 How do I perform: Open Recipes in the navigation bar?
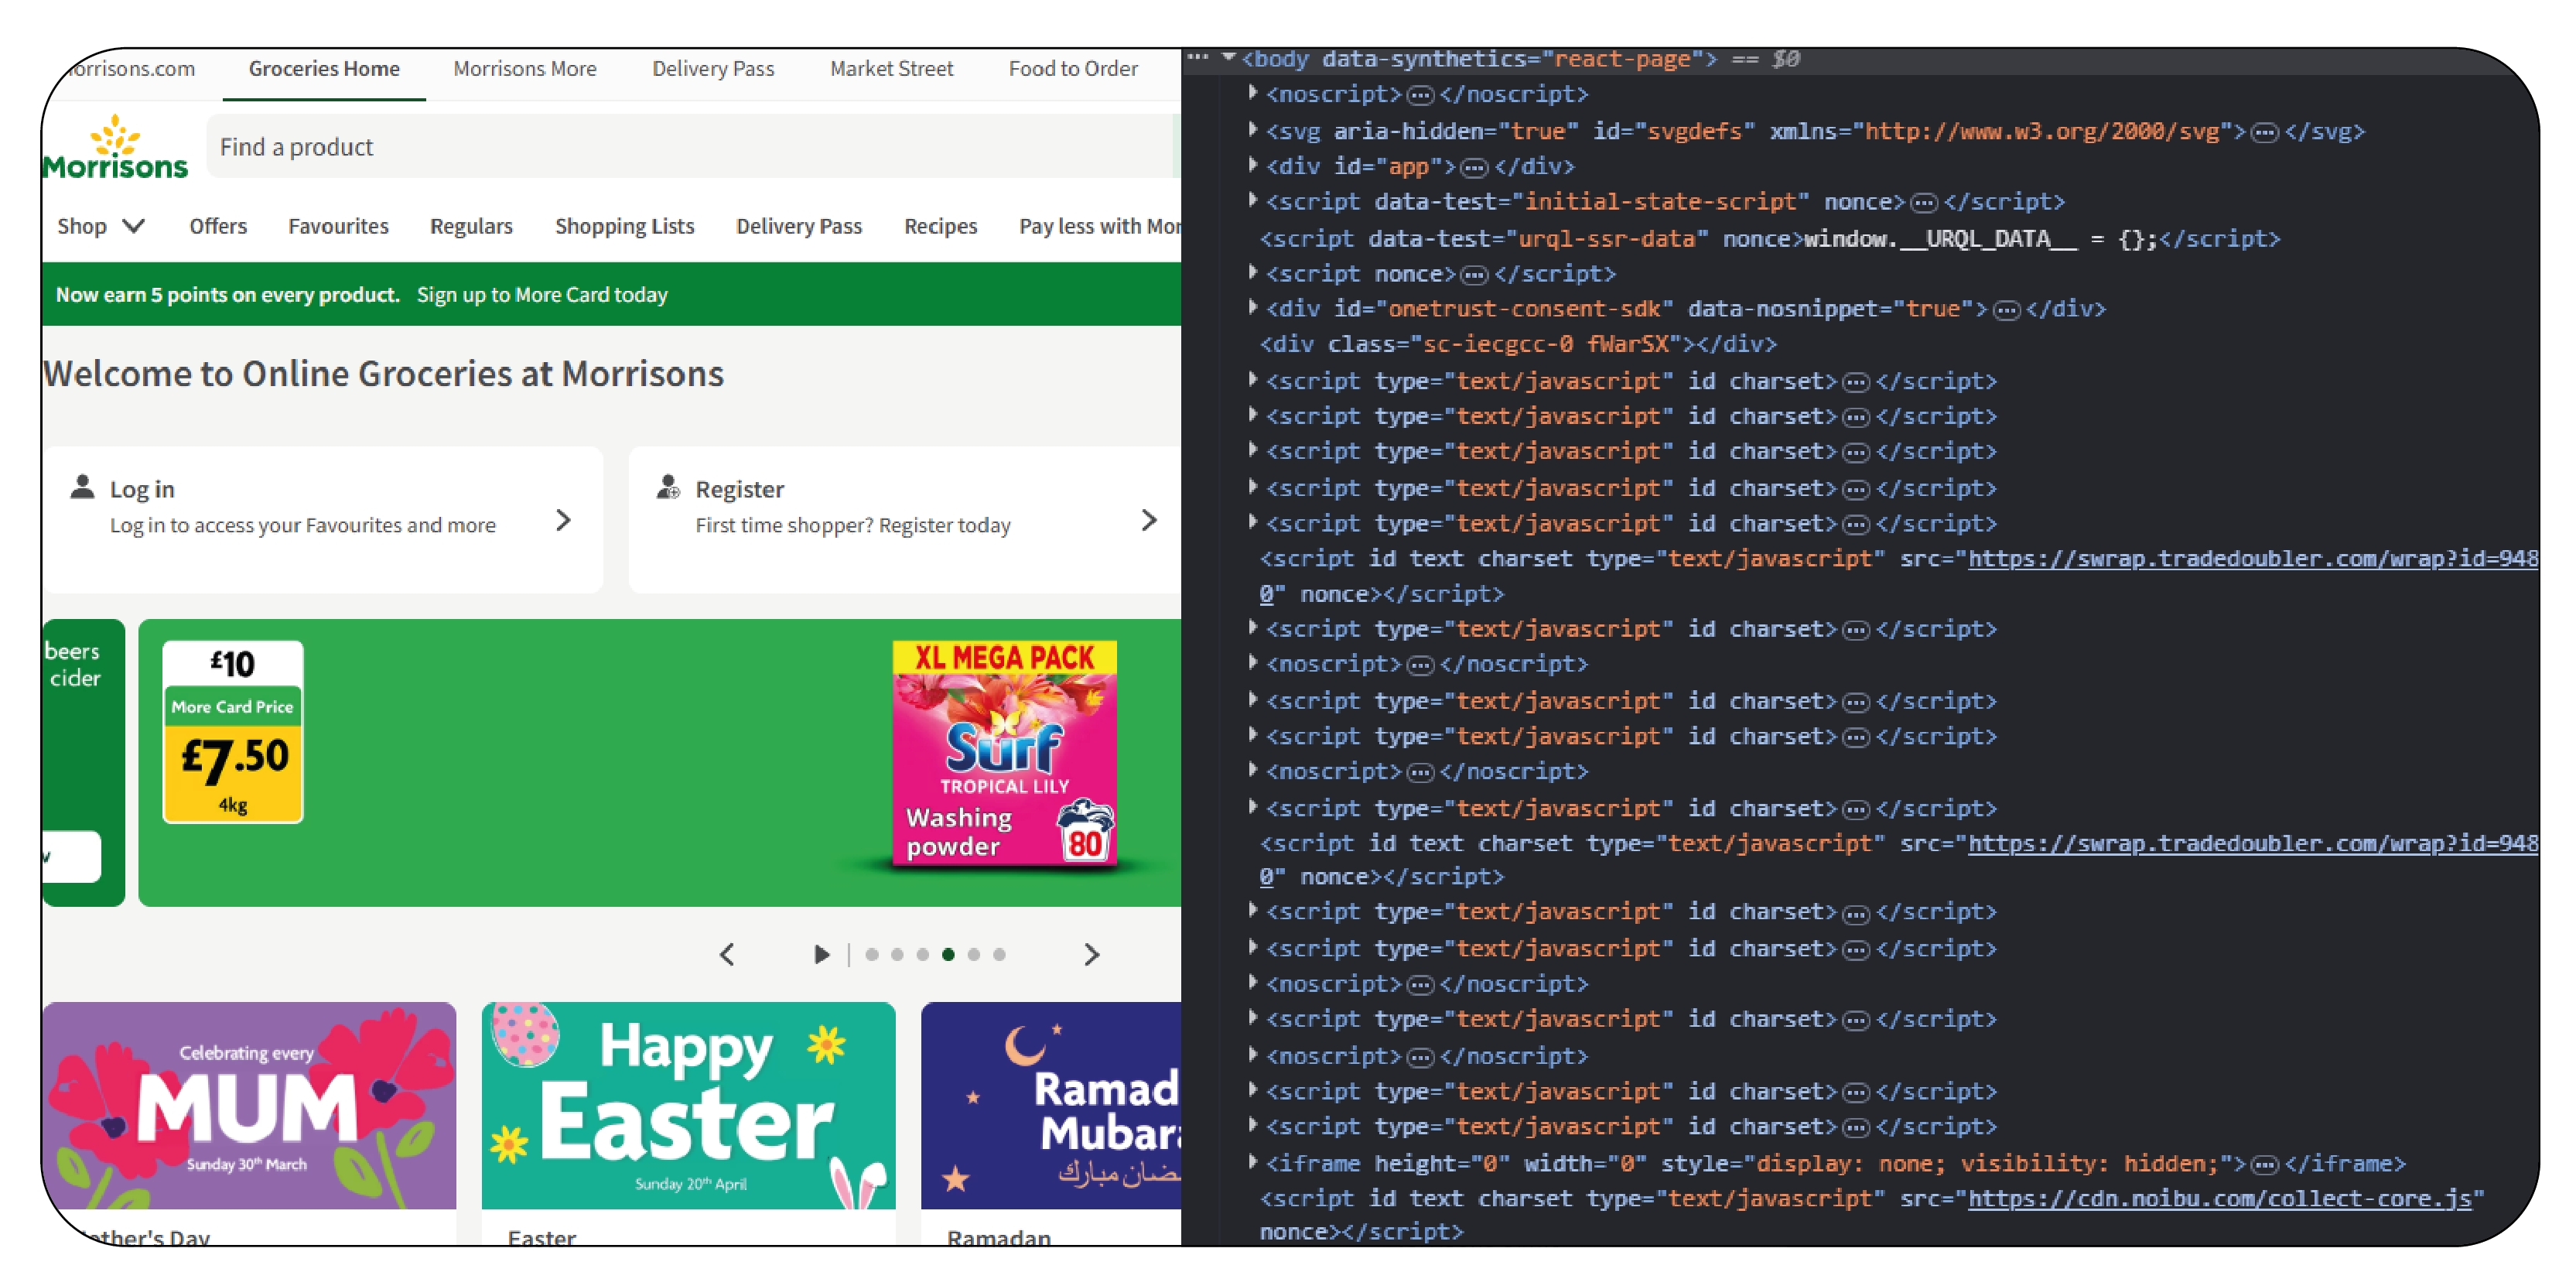tap(940, 226)
